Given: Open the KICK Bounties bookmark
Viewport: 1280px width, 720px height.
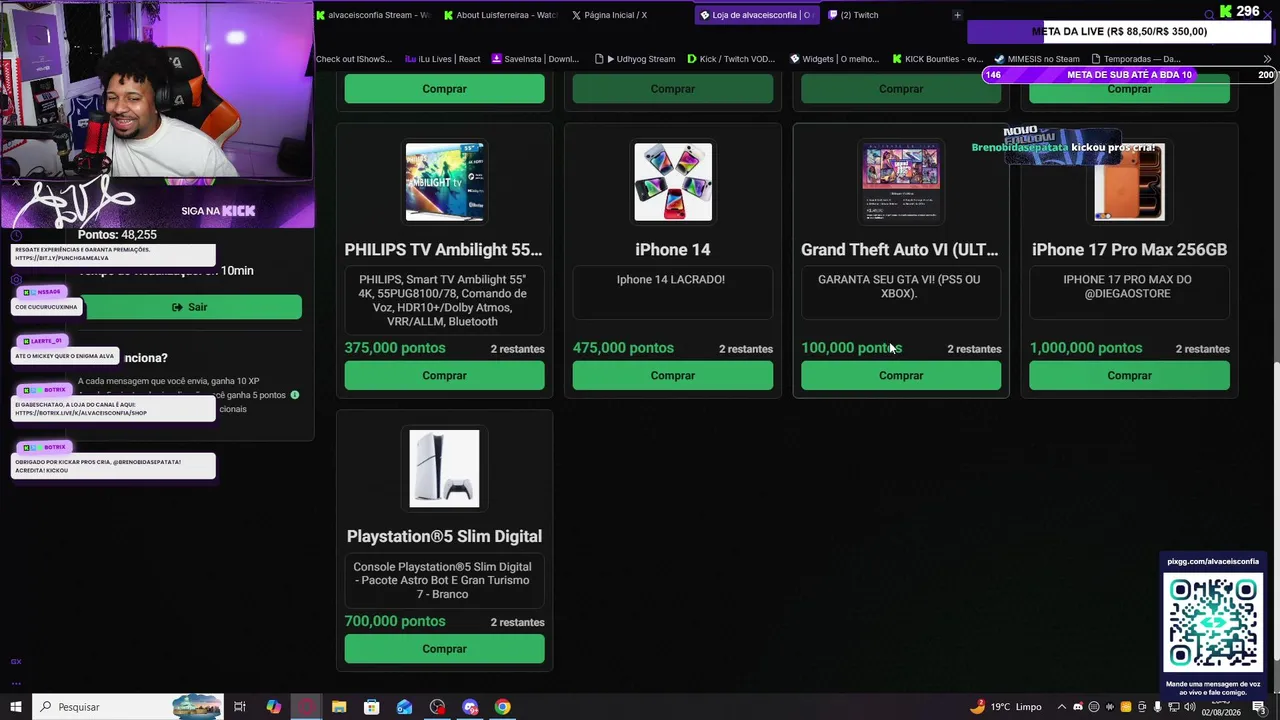Looking at the screenshot, I should [938, 59].
